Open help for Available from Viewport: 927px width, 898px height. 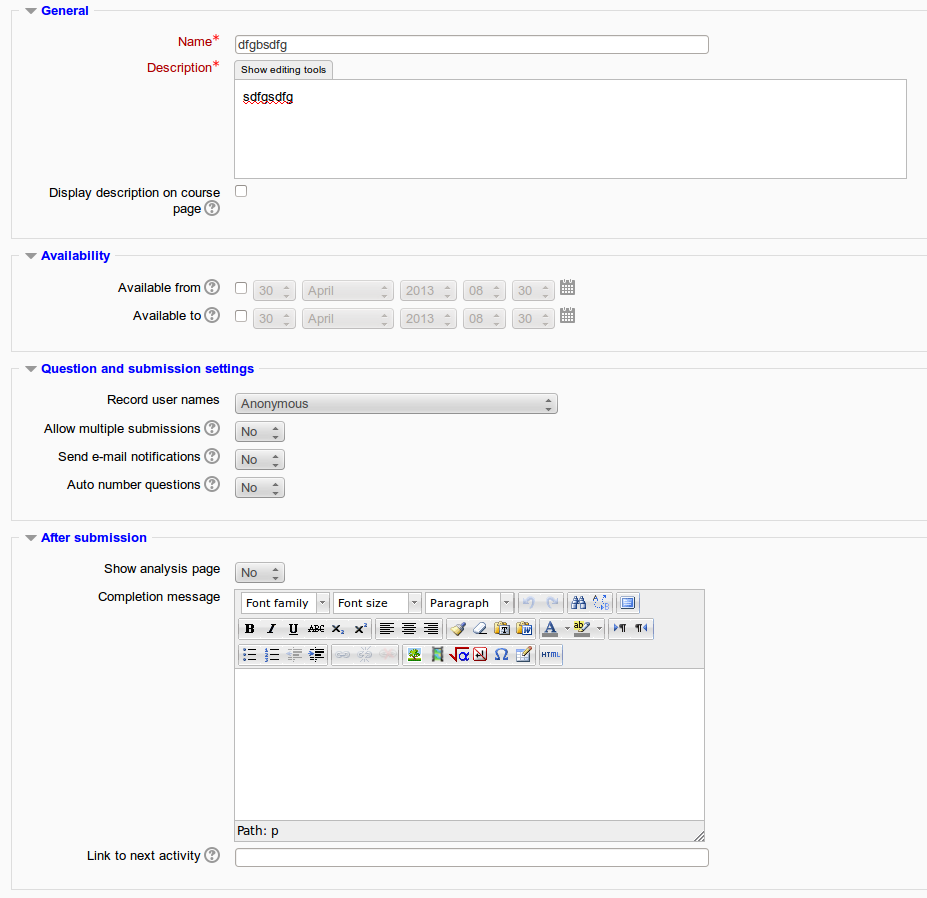[x=212, y=287]
